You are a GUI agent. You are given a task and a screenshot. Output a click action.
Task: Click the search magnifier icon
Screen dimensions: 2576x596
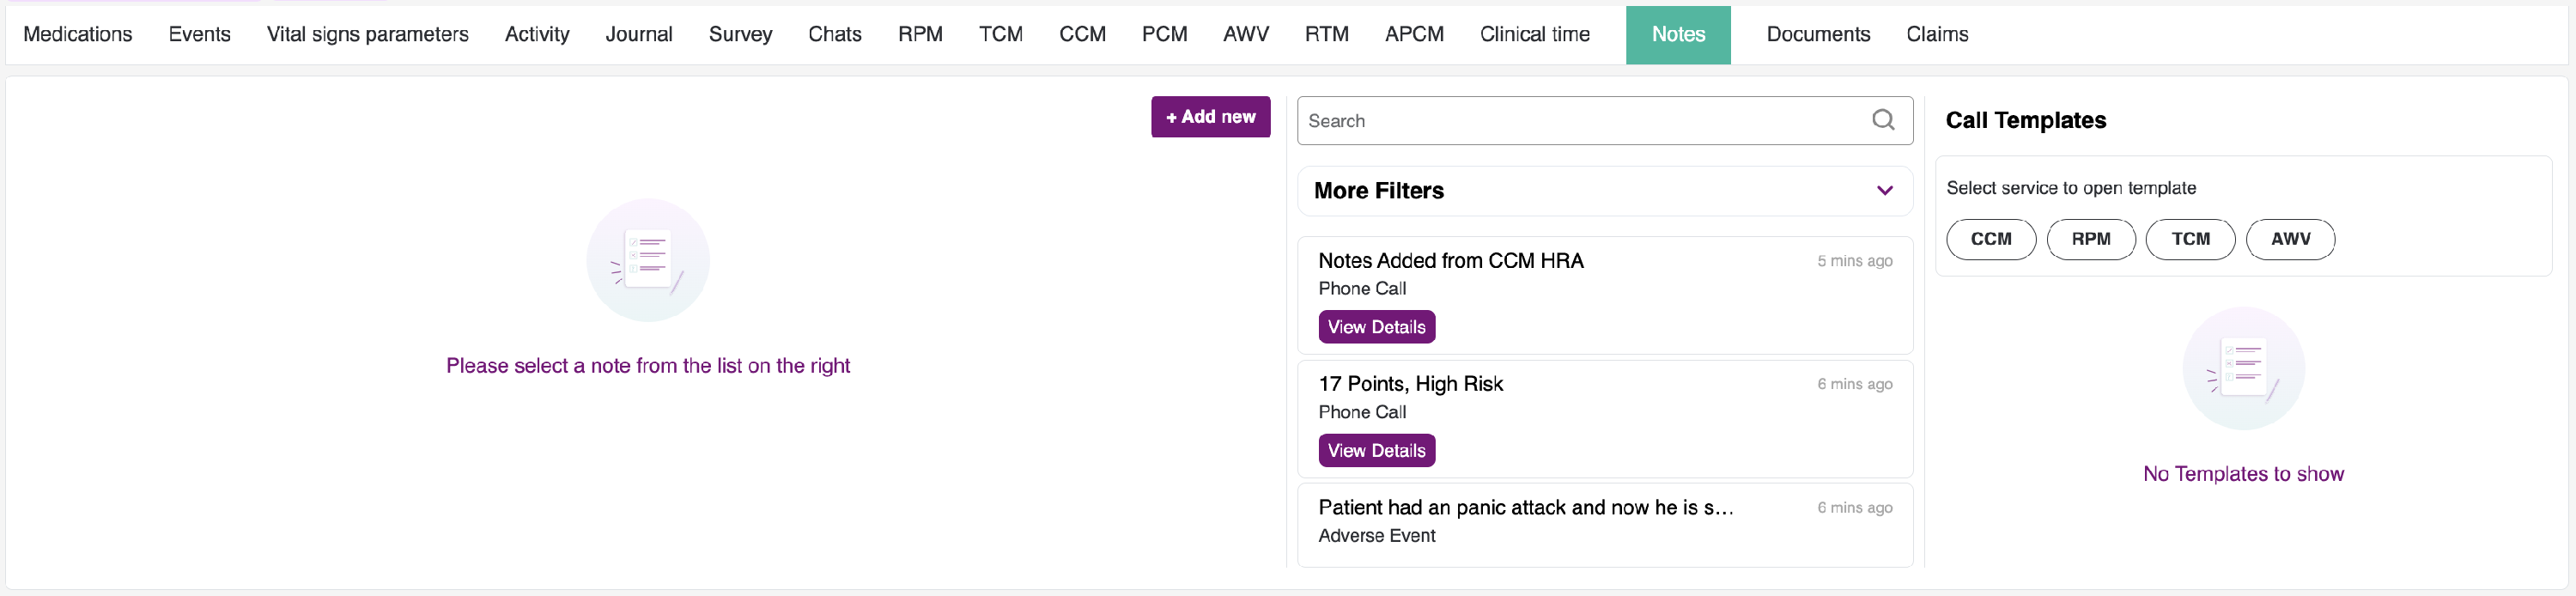pos(1883,120)
